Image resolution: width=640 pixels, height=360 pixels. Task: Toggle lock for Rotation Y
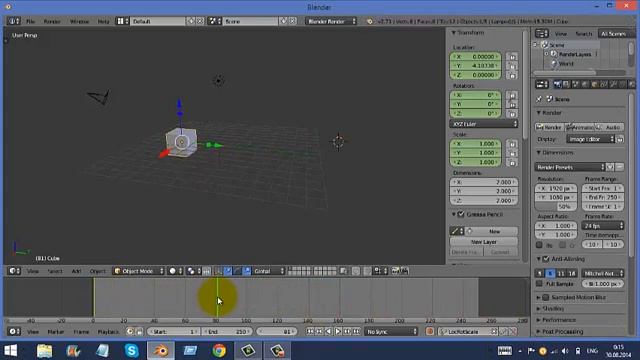coord(512,104)
